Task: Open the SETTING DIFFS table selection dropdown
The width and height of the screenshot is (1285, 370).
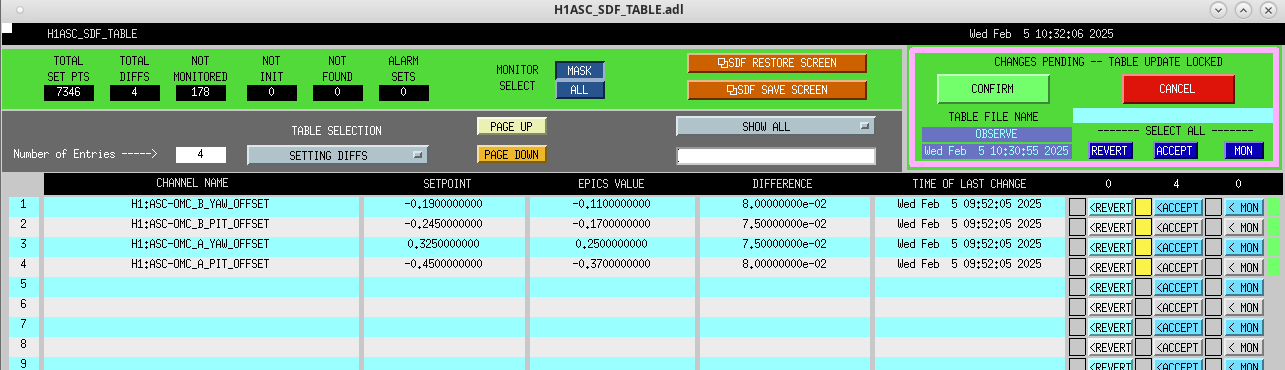Action: (338, 155)
